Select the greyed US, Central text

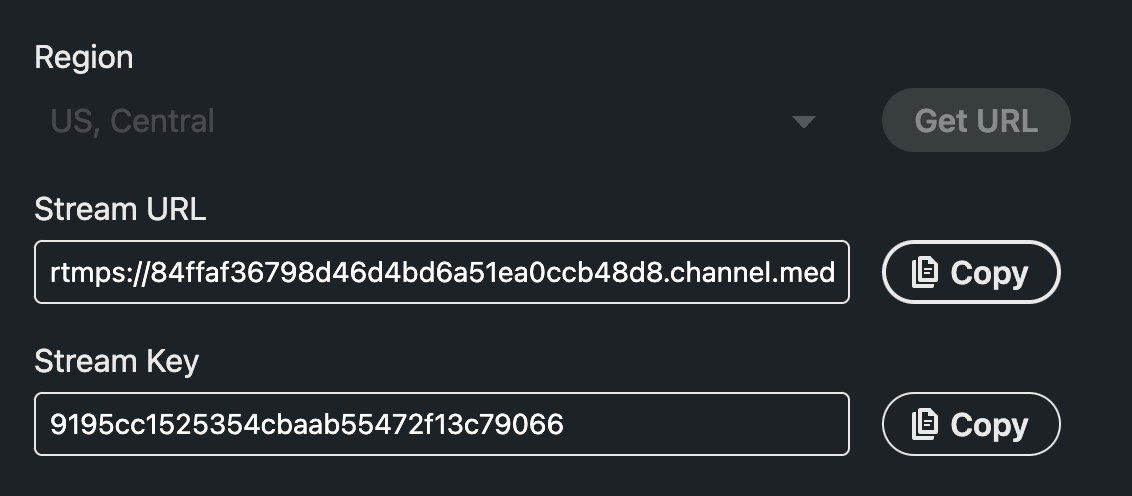pyautogui.click(x=132, y=121)
